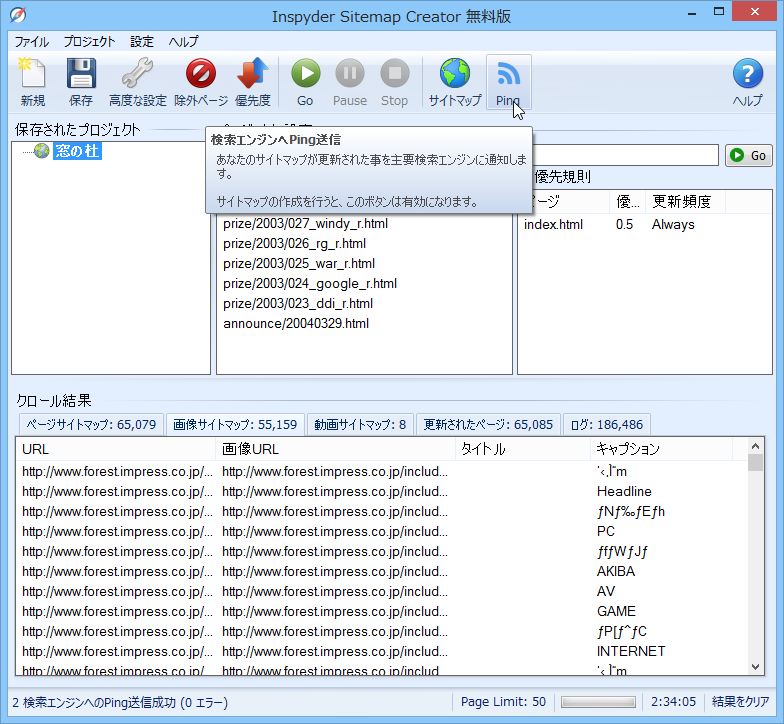Send Ping to search engines
The height and width of the screenshot is (724, 784).
click(x=508, y=82)
